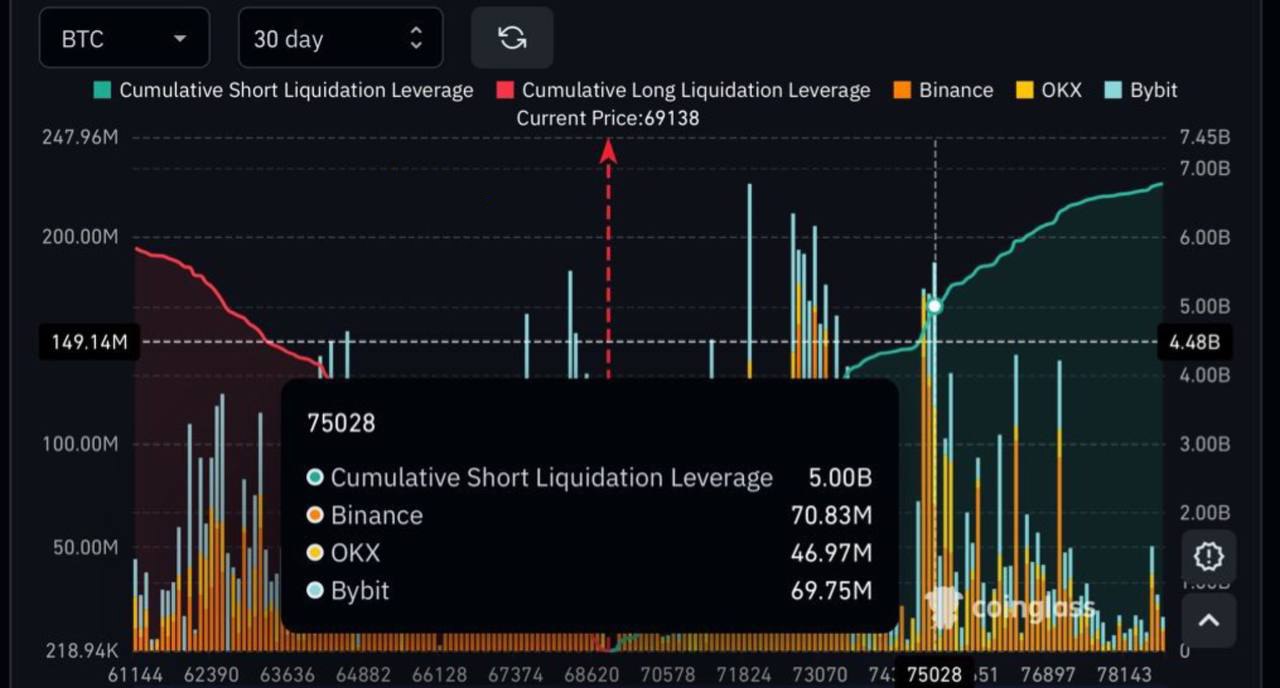Click the red arrow at current price line
The width and height of the screenshot is (1280, 688).
(x=608, y=152)
